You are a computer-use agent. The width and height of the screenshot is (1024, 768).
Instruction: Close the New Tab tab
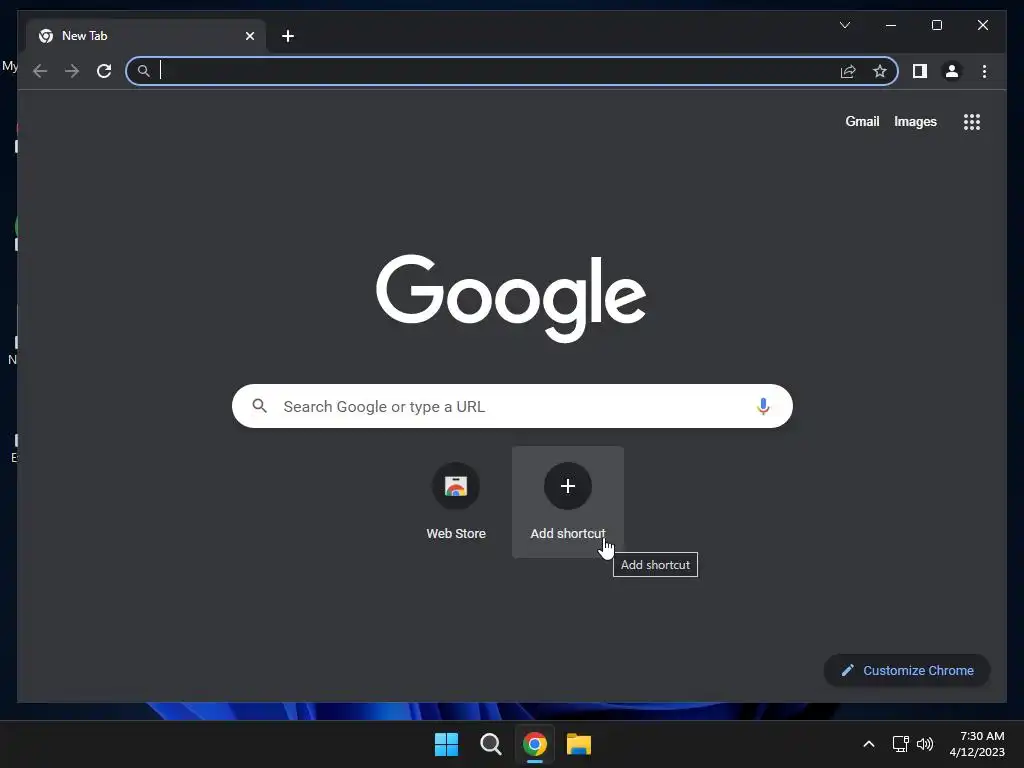pyautogui.click(x=249, y=36)
